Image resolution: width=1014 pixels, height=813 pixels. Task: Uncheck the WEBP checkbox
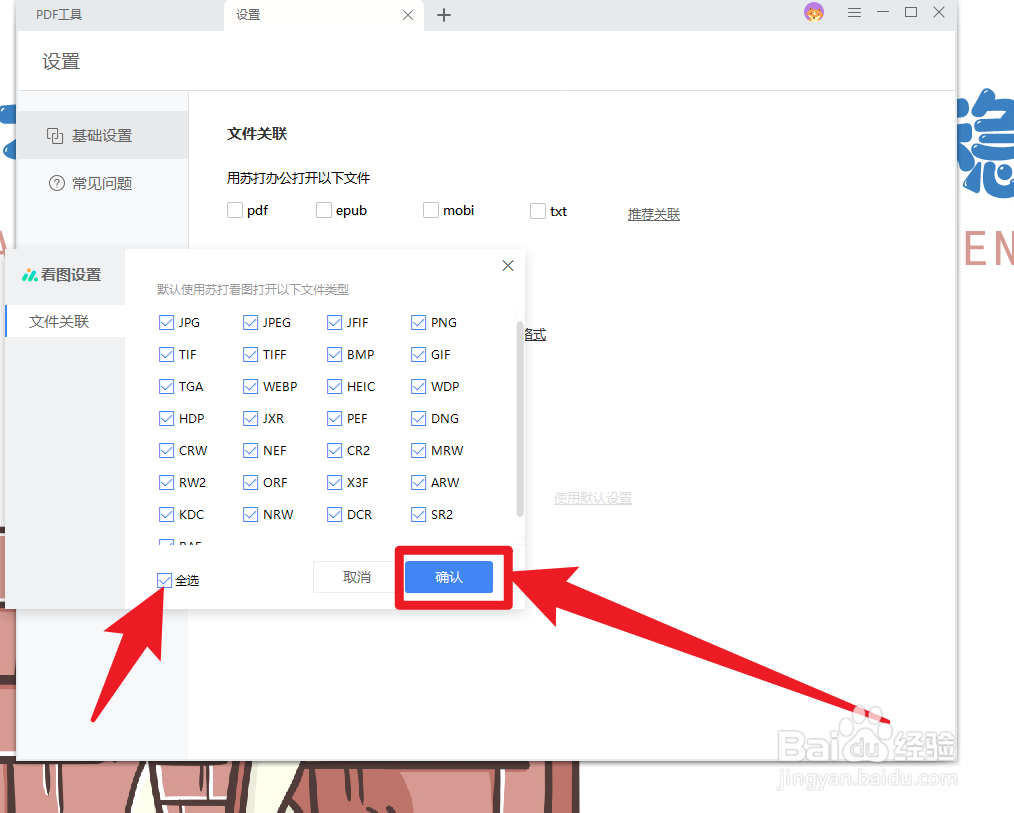[250, 386]
